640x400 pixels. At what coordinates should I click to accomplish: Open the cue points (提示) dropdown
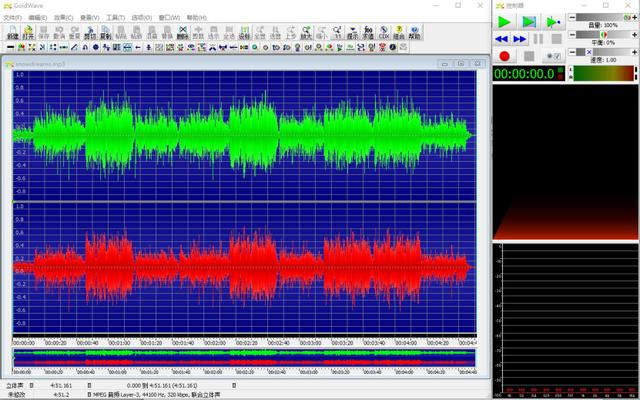point(352,32)
